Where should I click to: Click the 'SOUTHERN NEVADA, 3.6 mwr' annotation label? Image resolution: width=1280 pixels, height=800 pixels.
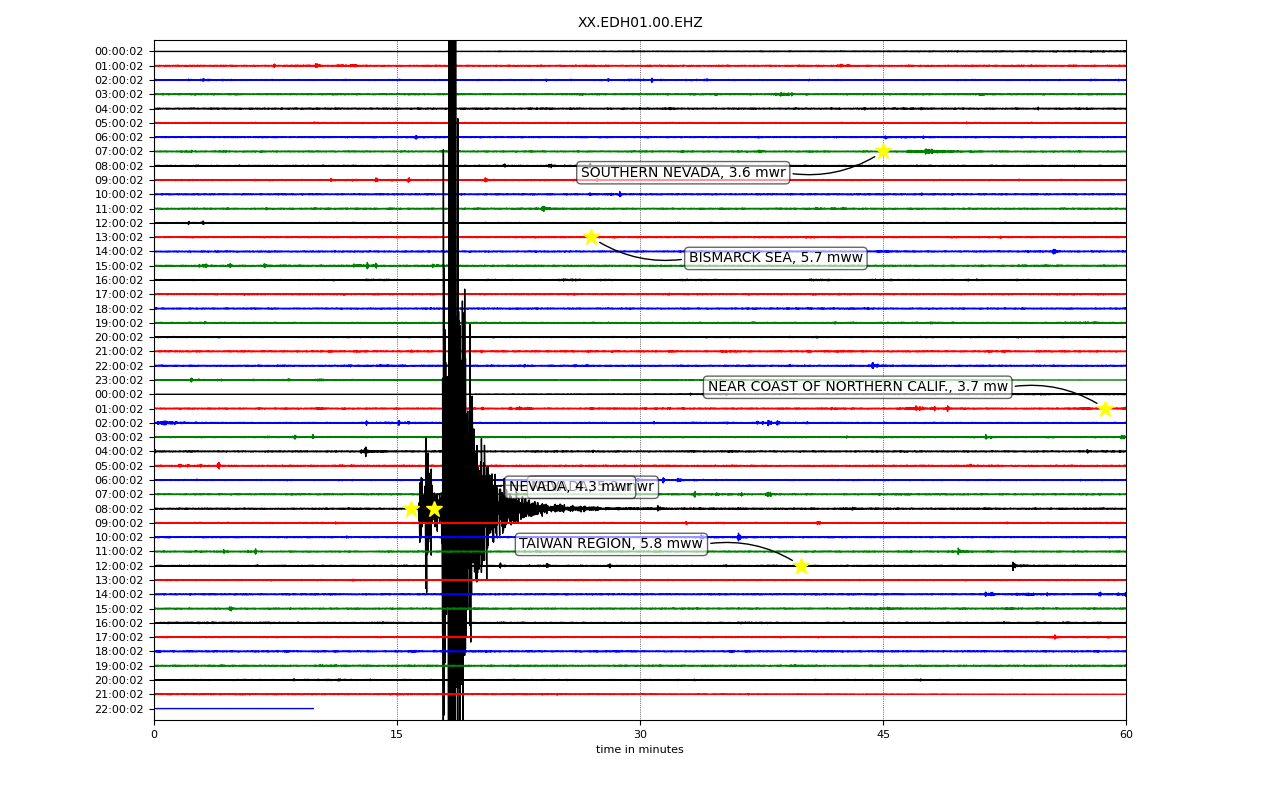(683, 173)
